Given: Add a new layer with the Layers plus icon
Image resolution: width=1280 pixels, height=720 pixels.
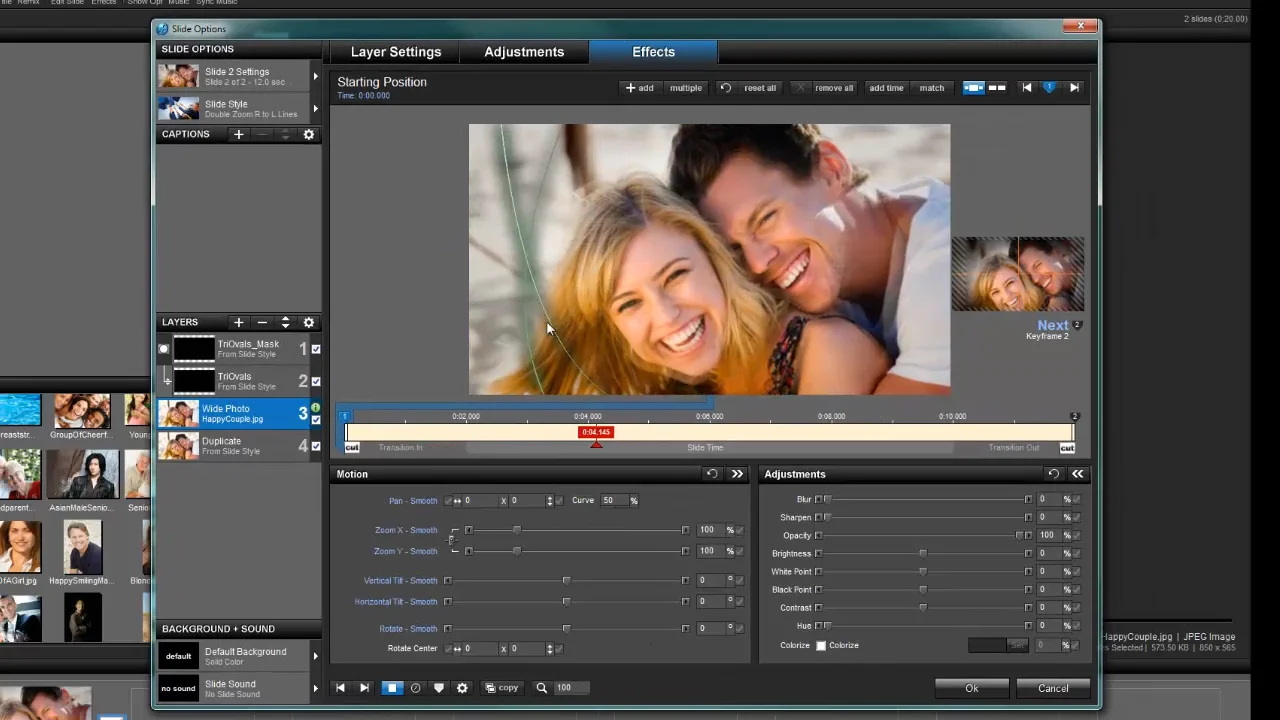Looking at the screenshot, I should pyautogui.click(x=238, y=322).
